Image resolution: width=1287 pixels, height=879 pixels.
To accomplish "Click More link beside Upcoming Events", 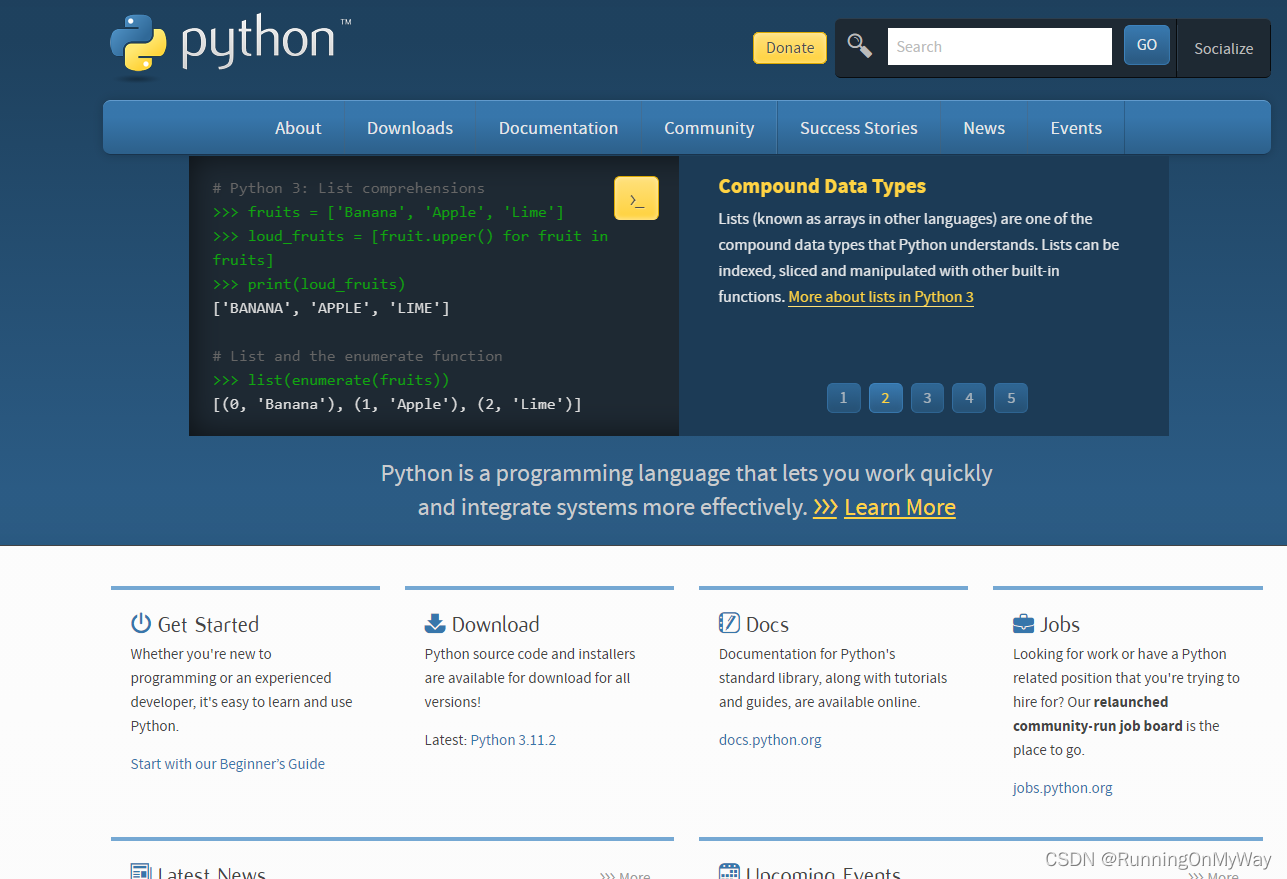I will [1213, 875].
